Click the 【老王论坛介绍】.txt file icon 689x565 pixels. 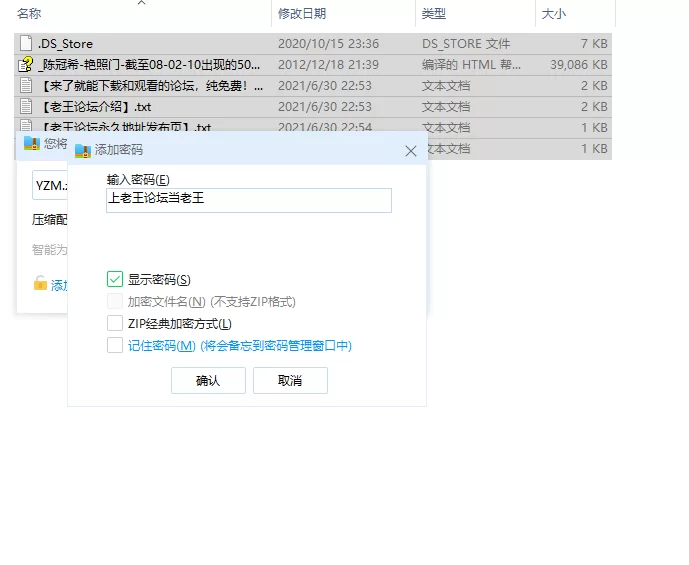(x=26, y=107)
